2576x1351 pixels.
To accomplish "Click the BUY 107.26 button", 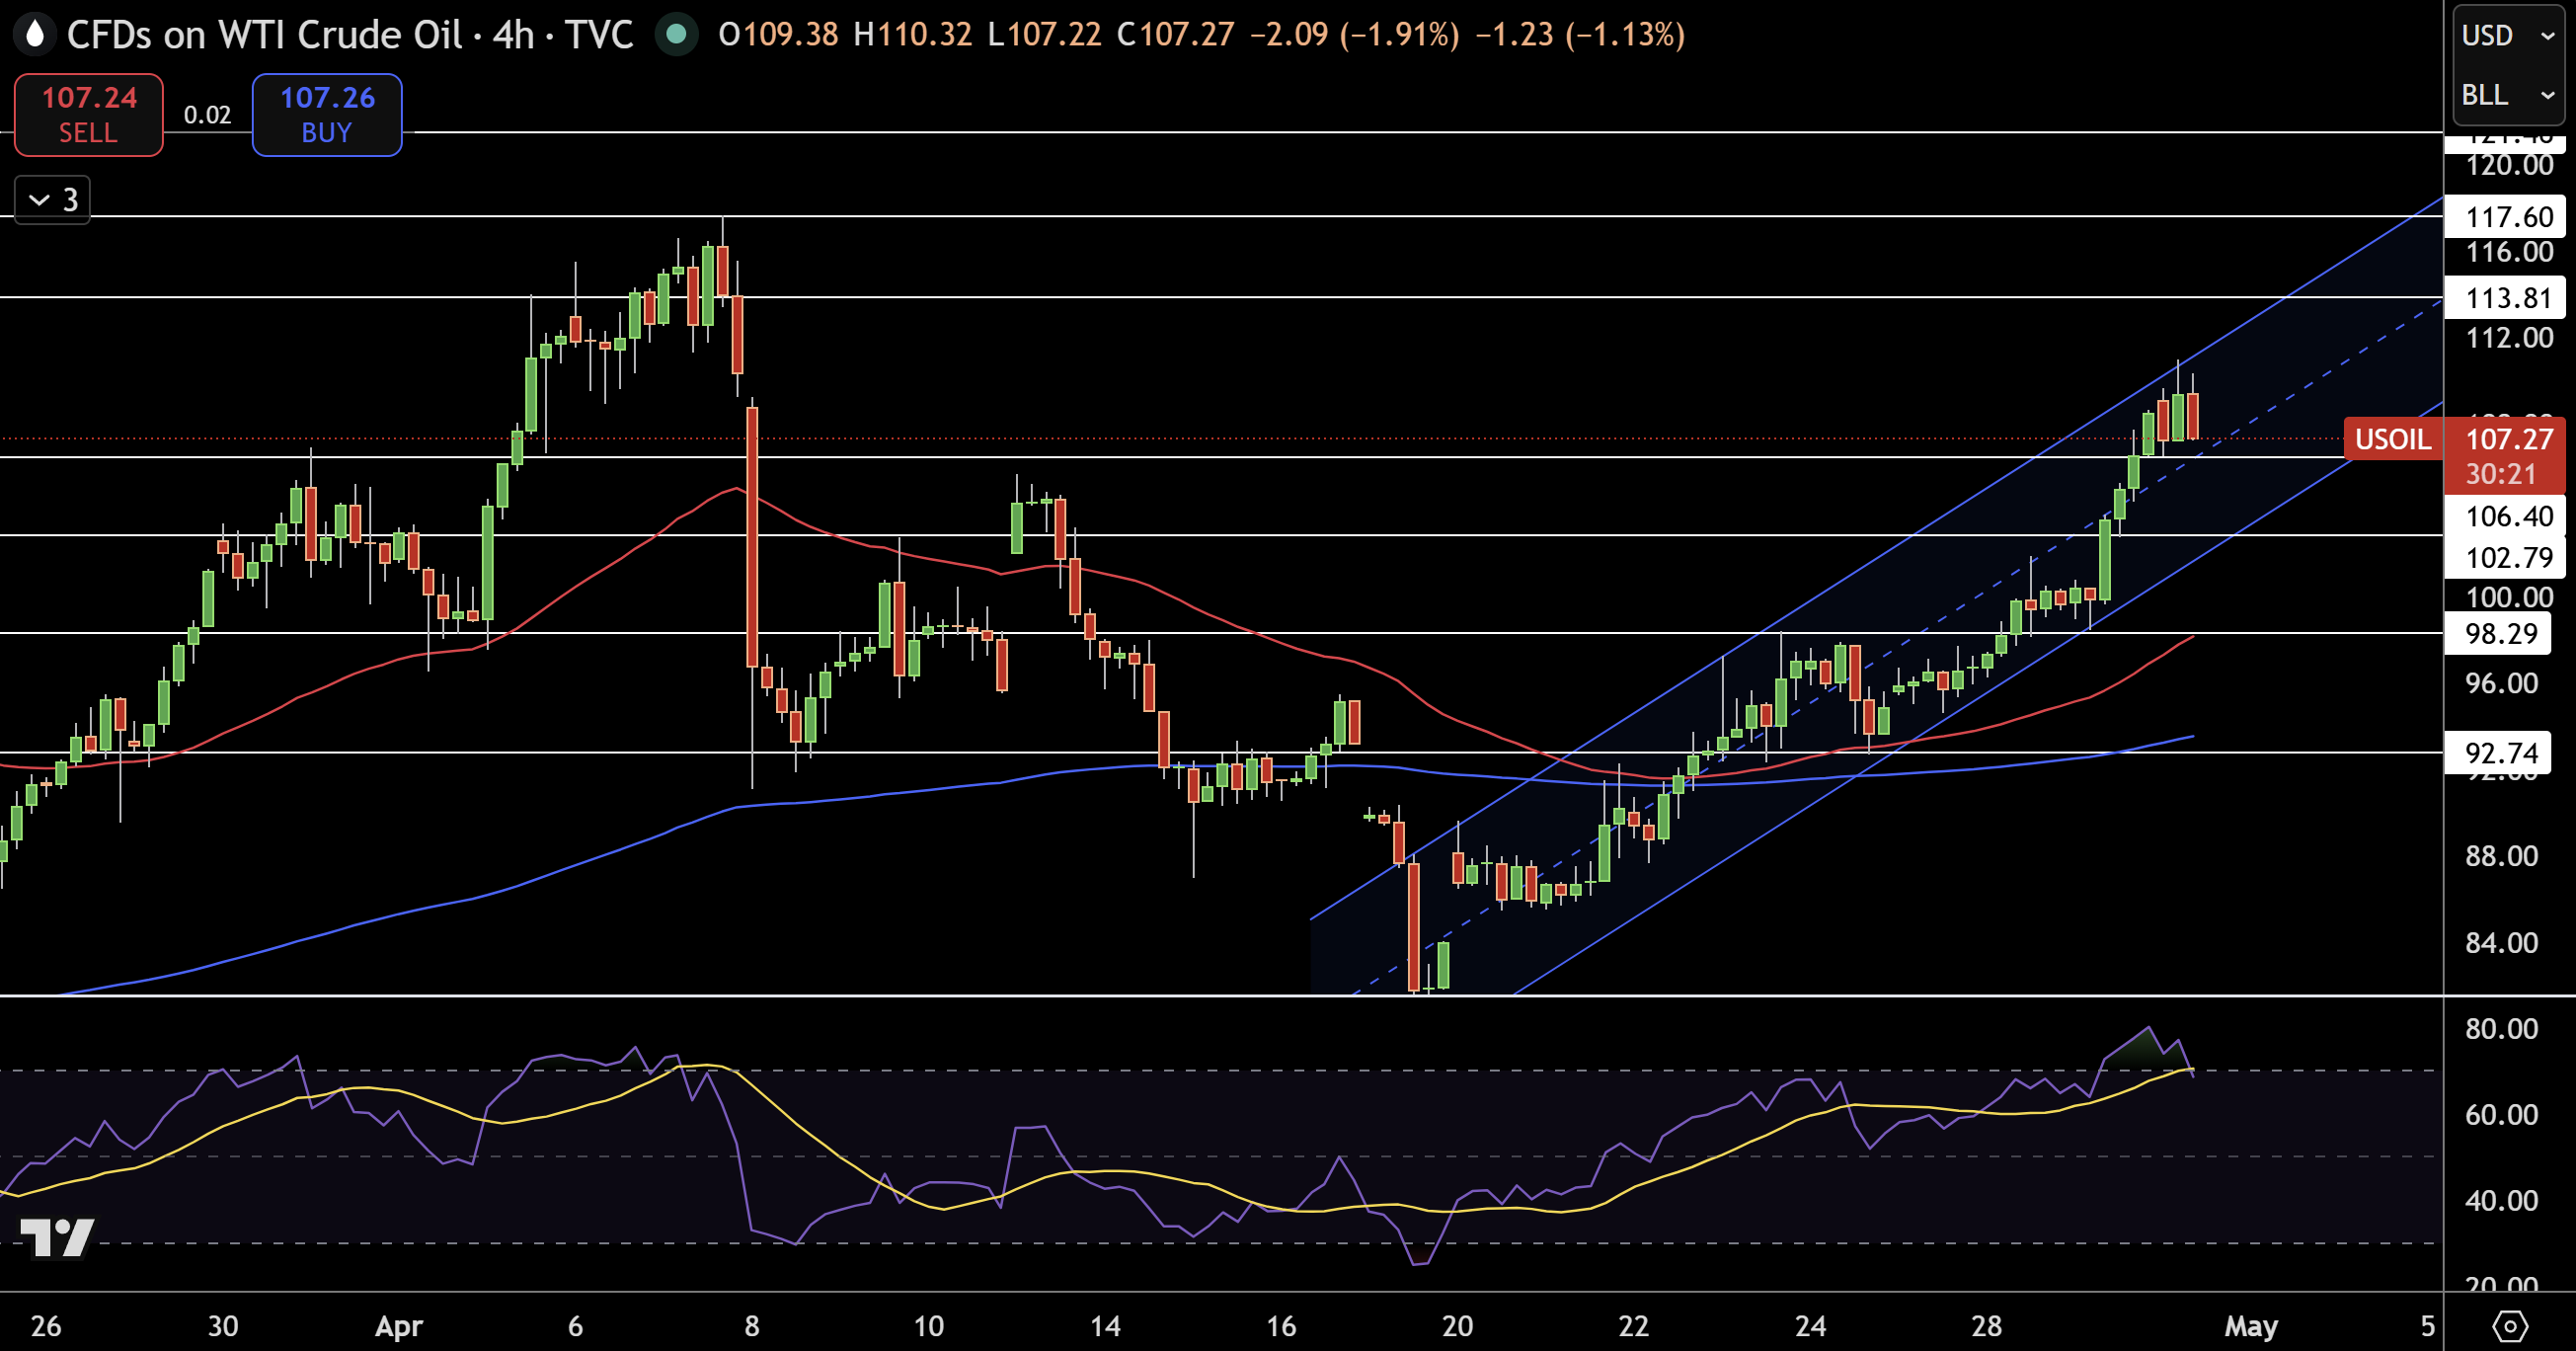I will (327, 115).
